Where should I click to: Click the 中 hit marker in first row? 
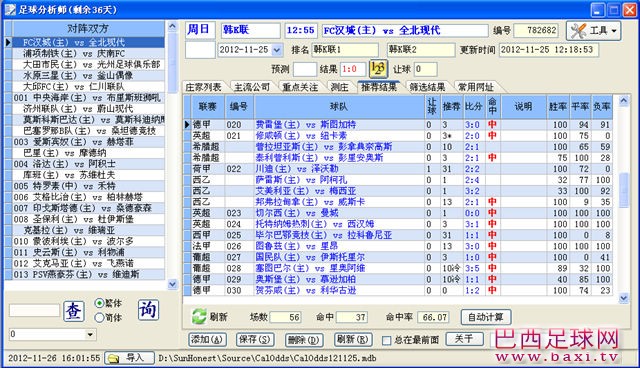coord(492,124)
